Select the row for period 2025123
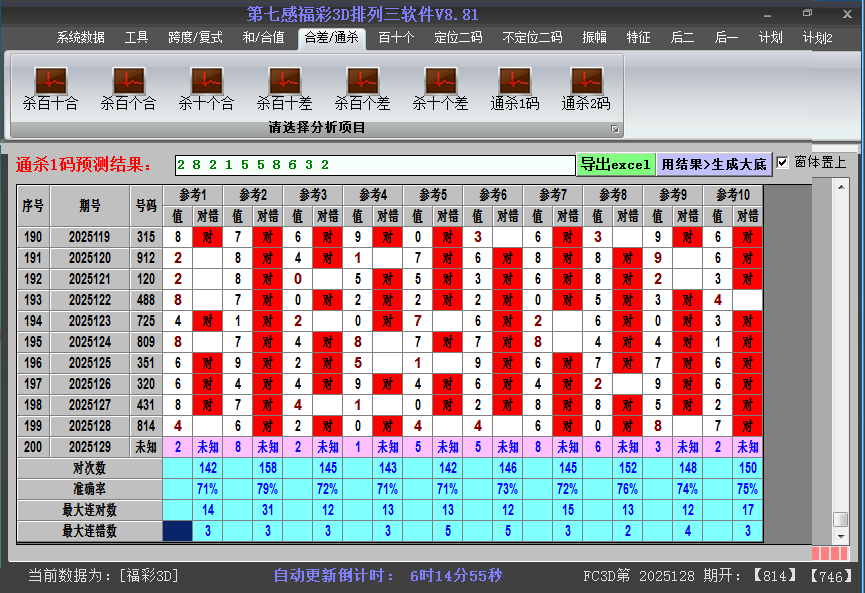This screenshot has width=865, height=593. click(x=389, y=321)
